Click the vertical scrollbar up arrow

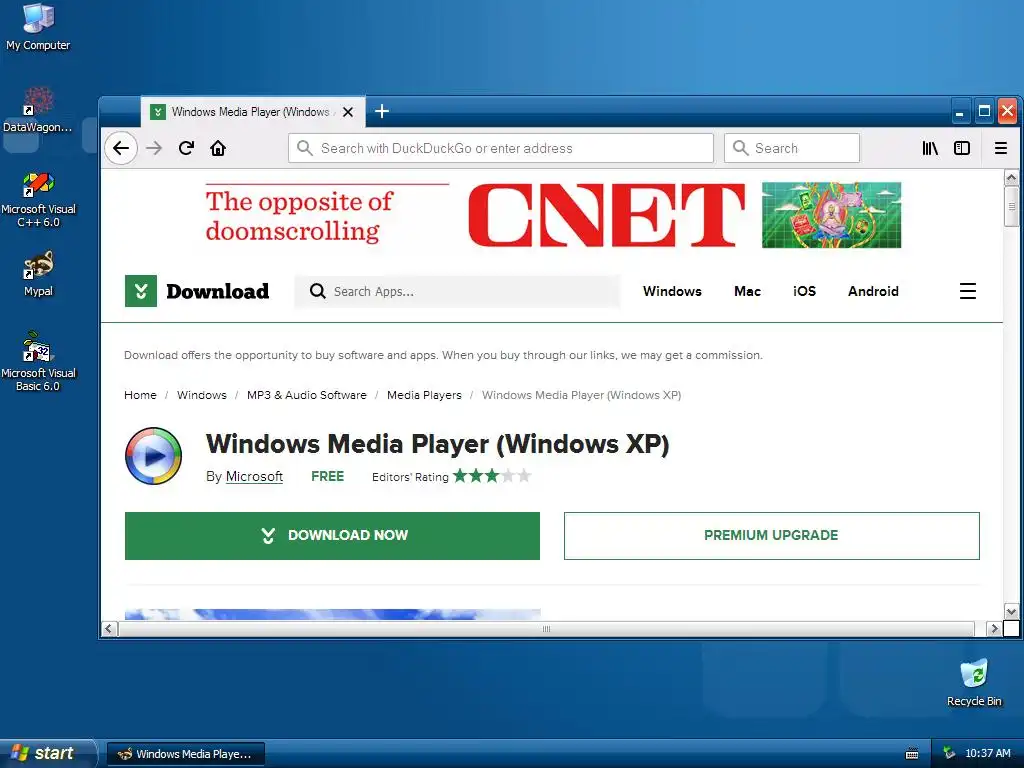(1011, 178)
